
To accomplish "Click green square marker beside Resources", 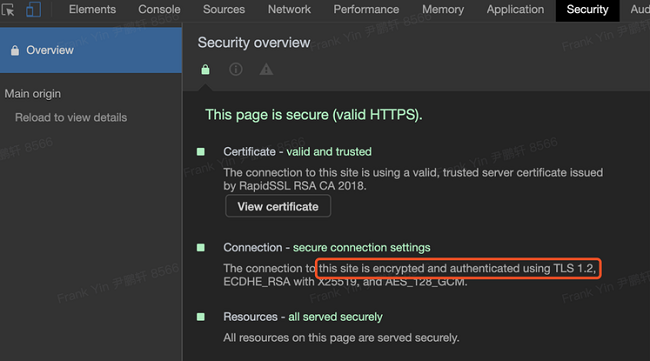I will [201, 317].
